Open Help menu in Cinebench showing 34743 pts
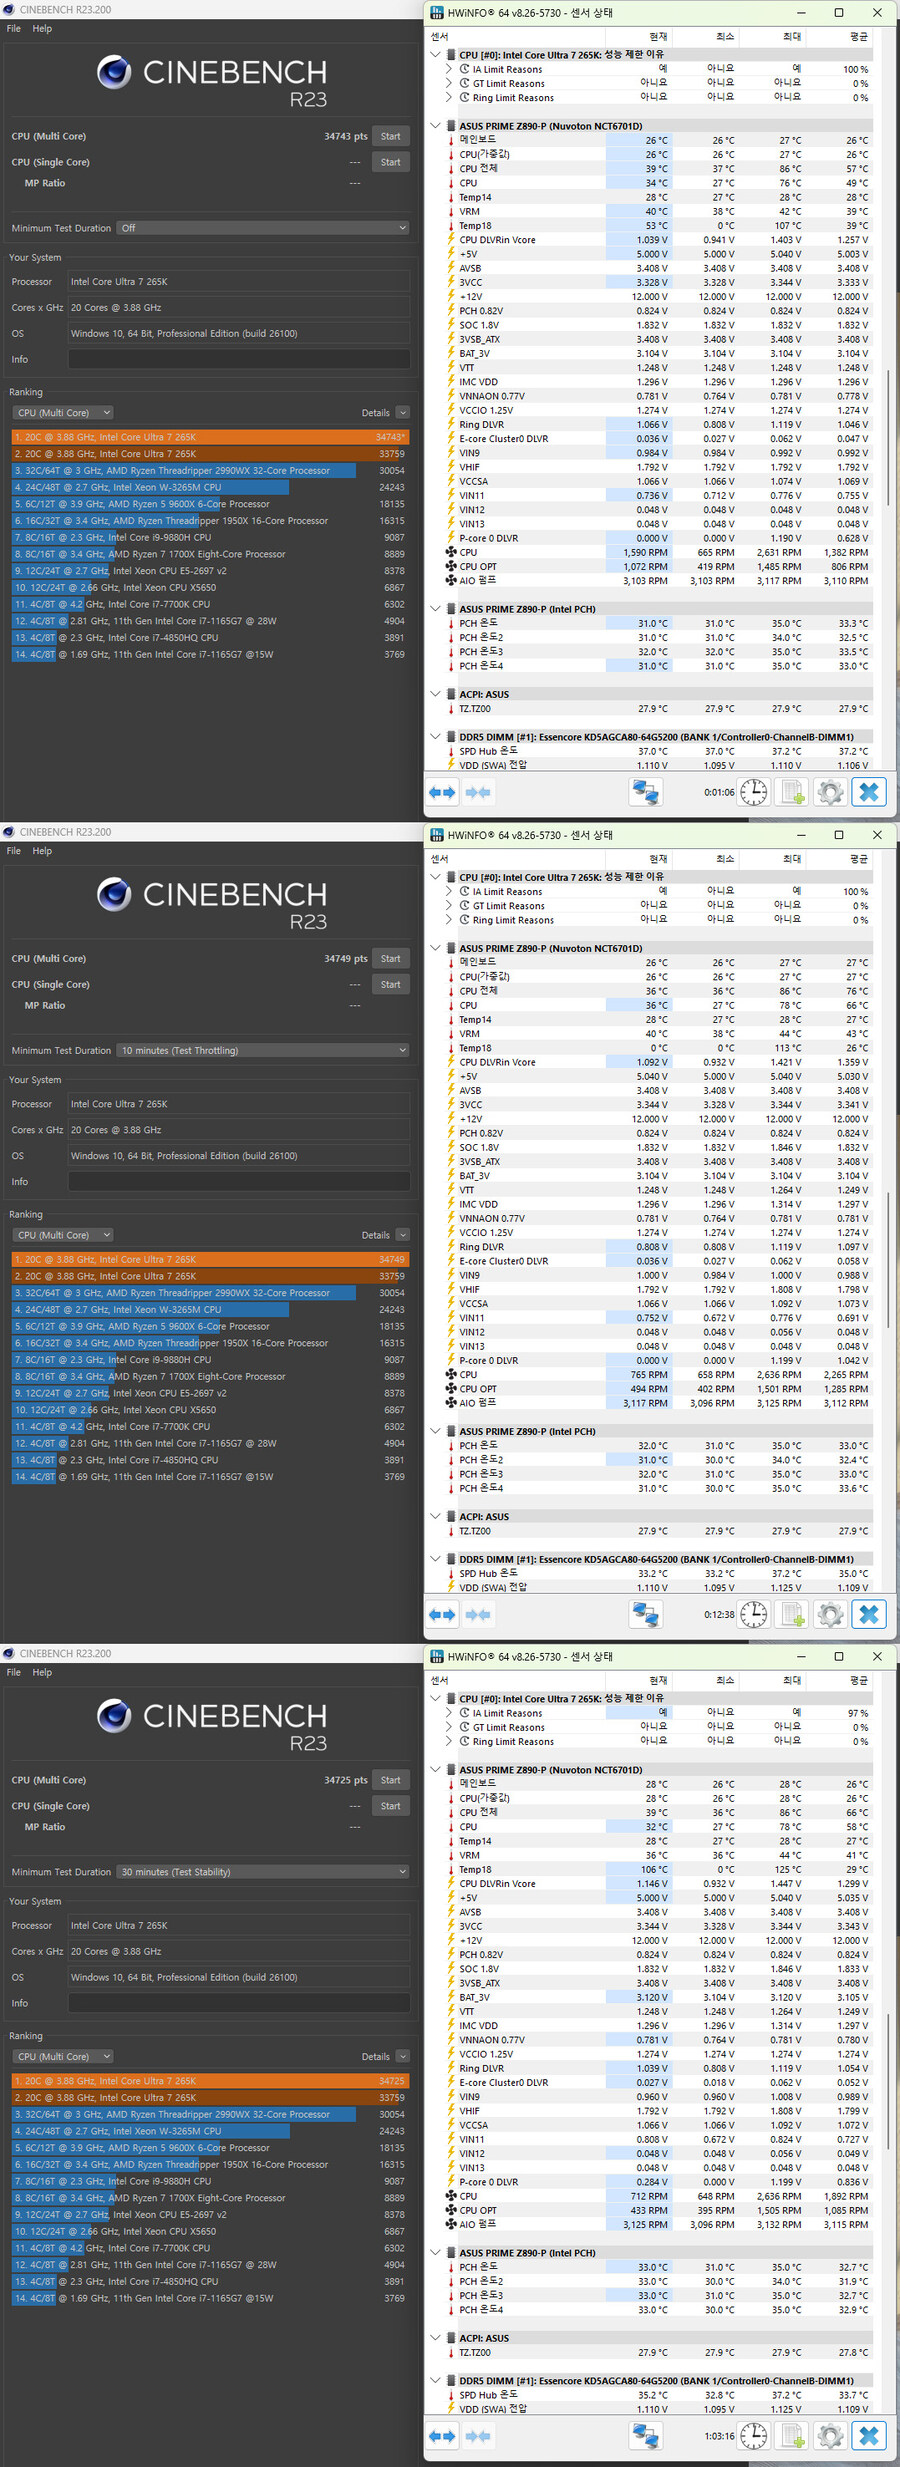 point(42,29)
